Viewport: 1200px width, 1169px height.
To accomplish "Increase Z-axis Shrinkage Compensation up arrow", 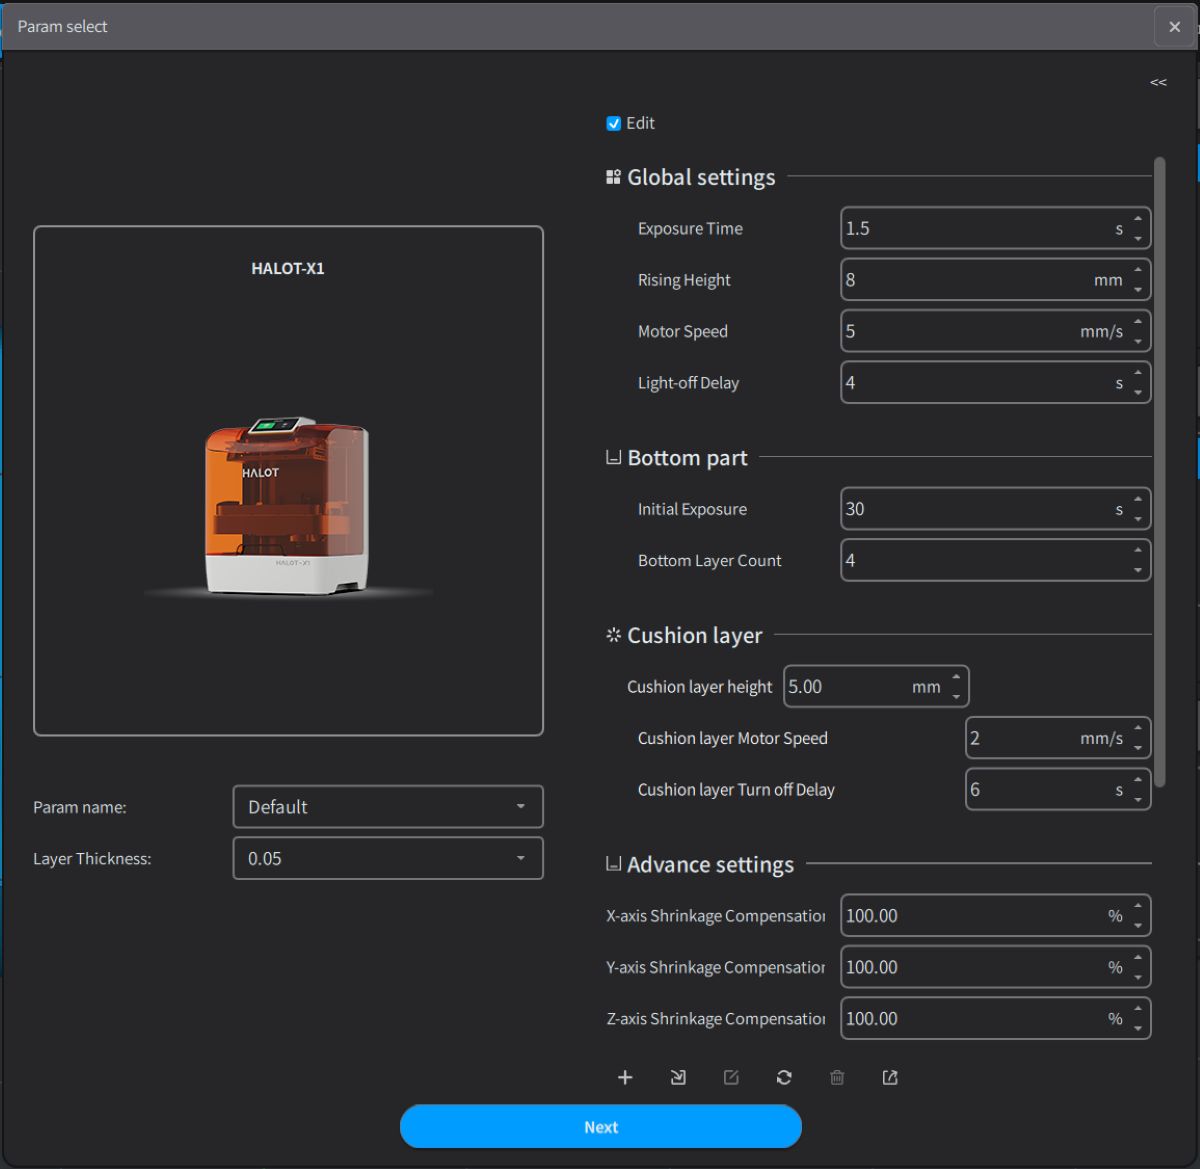I will pos(1138,1010).
